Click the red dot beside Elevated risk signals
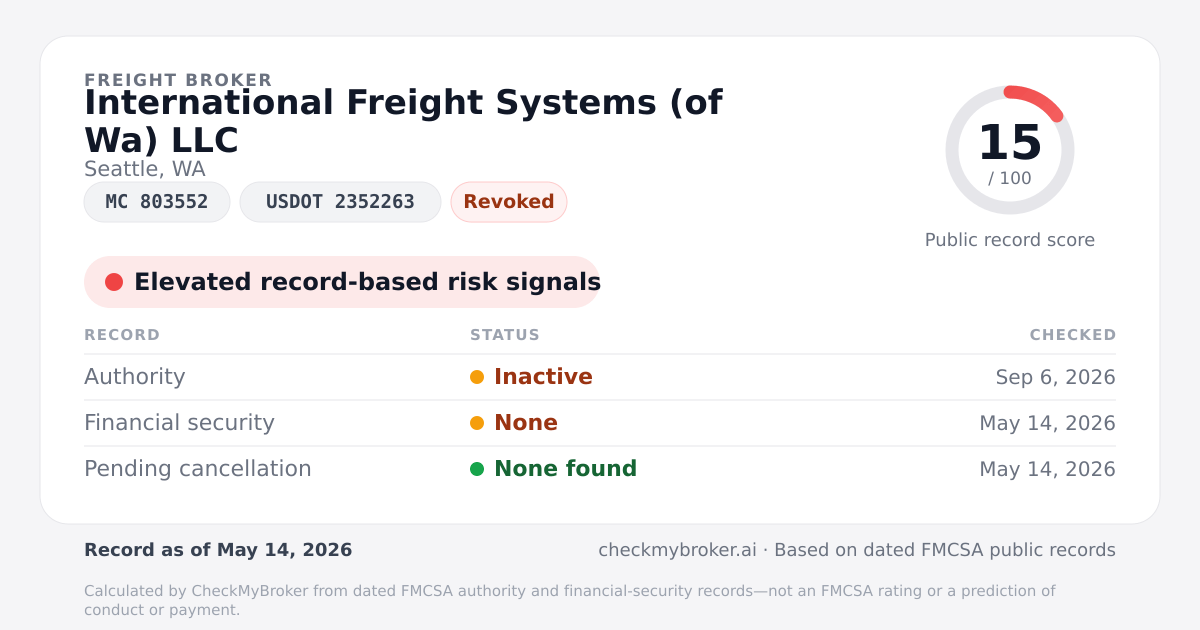Image resolution: width=1200 pixels, height=630 pixels. point(114,282)
